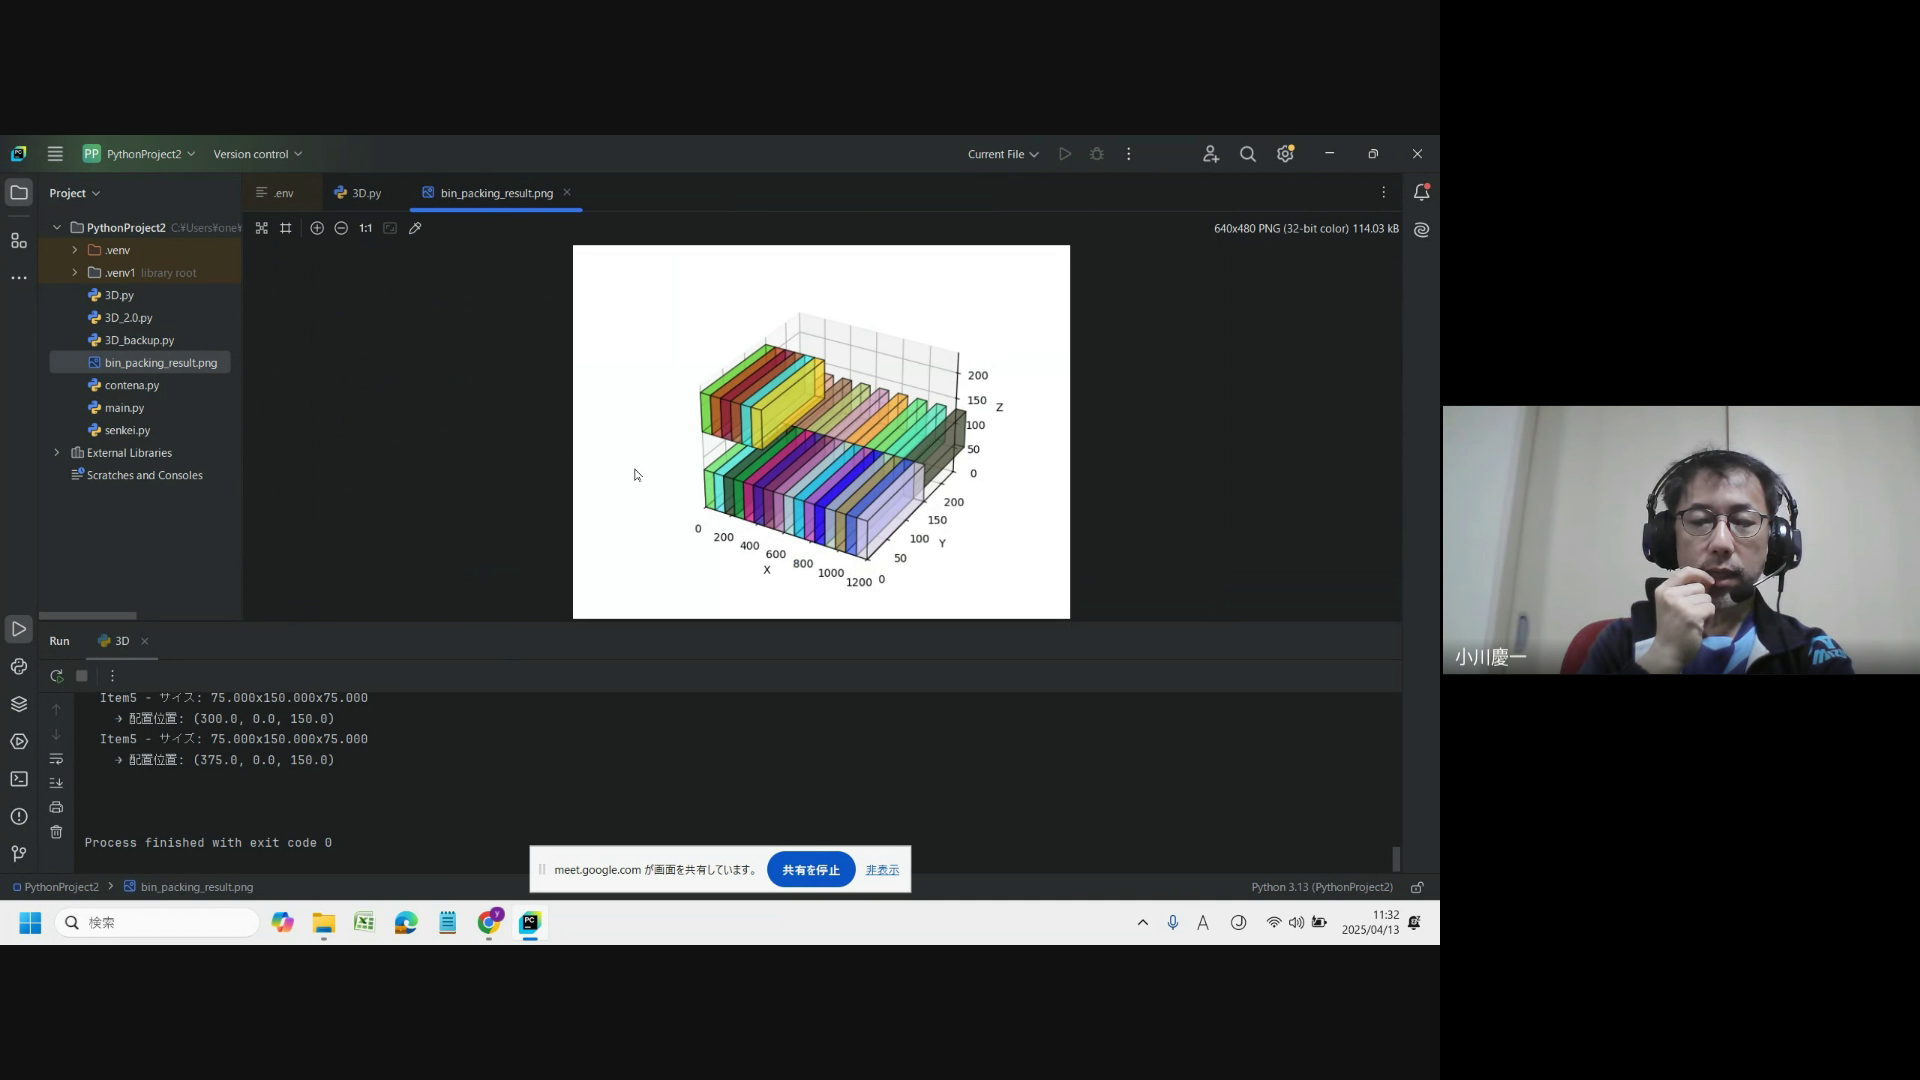Viewport: 1920px width, 1080px height.
Task: Toggle grid display in image viewer
Action: (286, 229)
